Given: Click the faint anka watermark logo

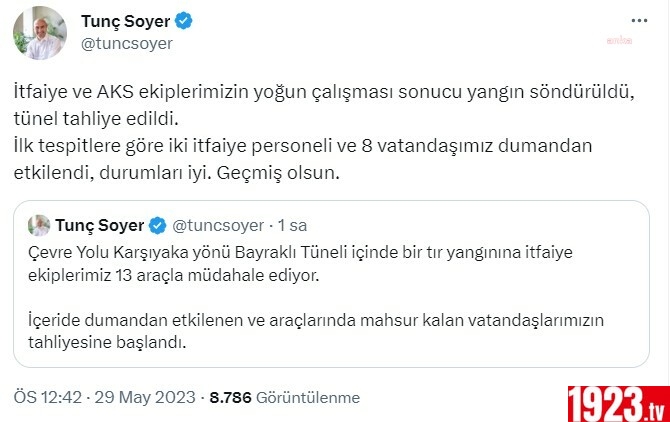Looking at the screenshot, I should 619,40.
